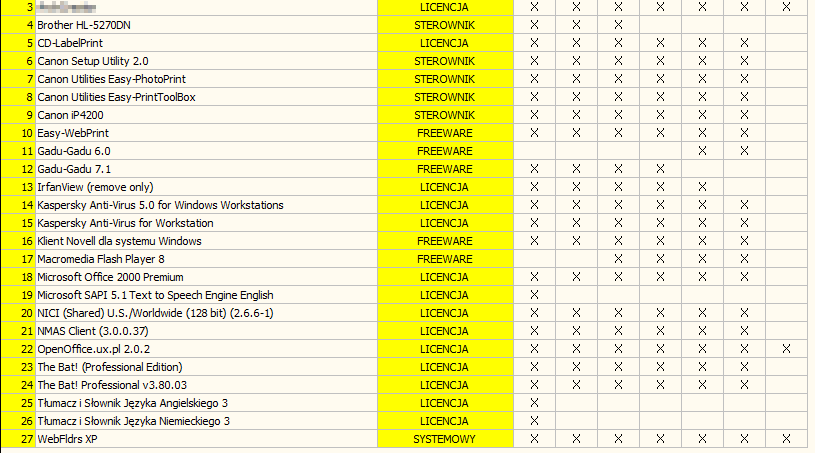Click last X mark in IrfanView row
This screenshot has height=453, width=815.
(x=702, y=186)
